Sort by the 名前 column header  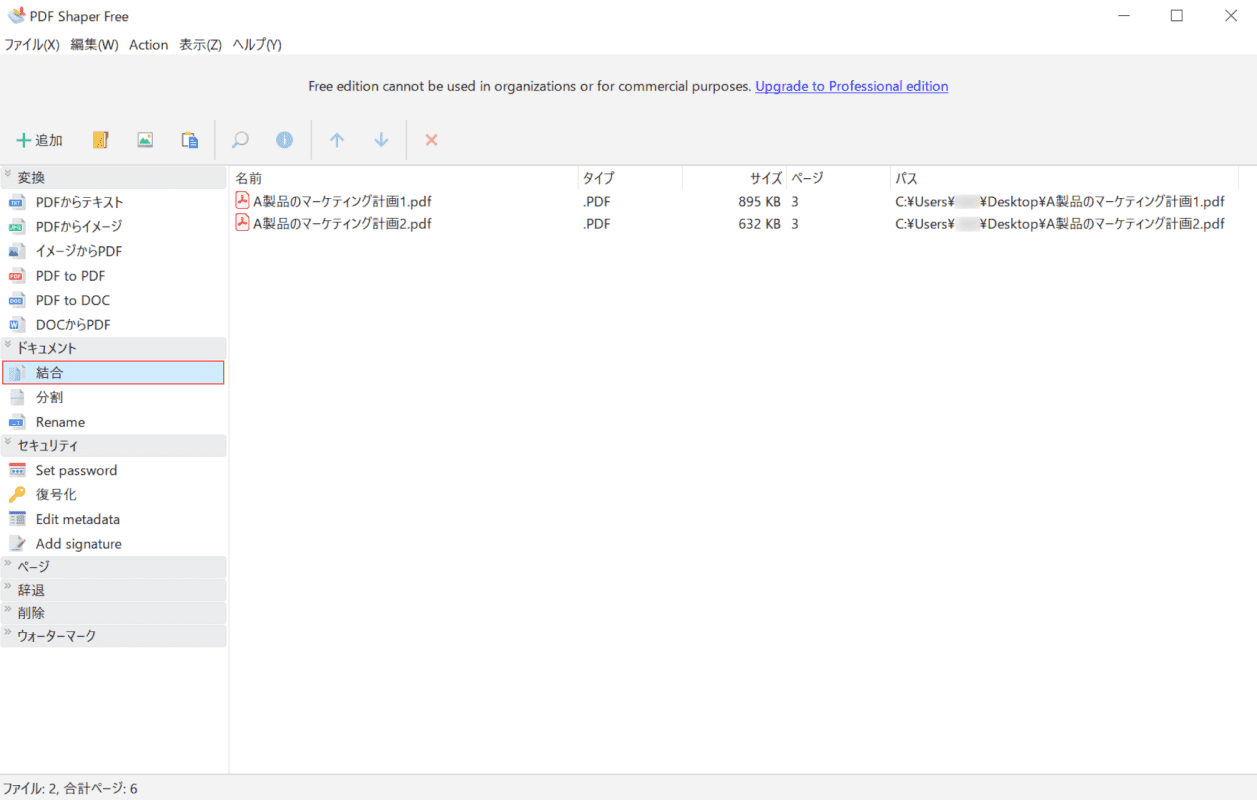tap(404, 178)
